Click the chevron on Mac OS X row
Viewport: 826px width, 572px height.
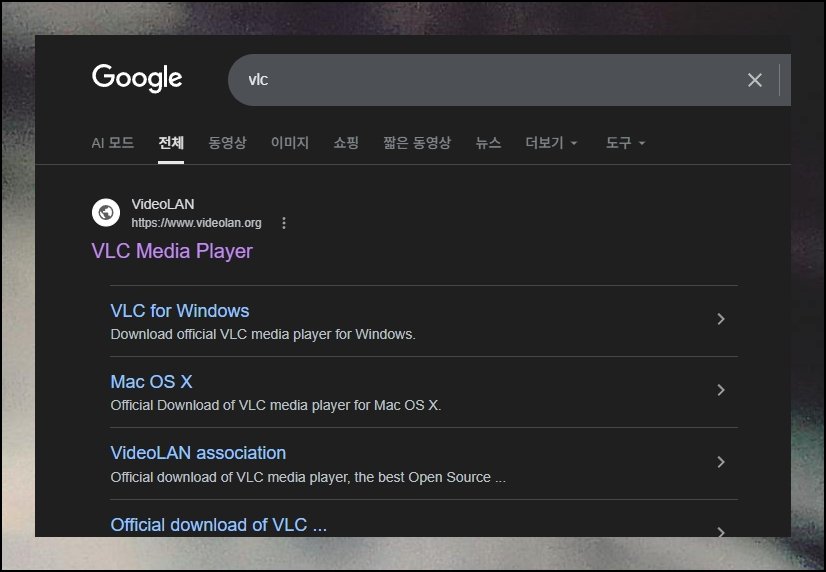pos(721,390)
